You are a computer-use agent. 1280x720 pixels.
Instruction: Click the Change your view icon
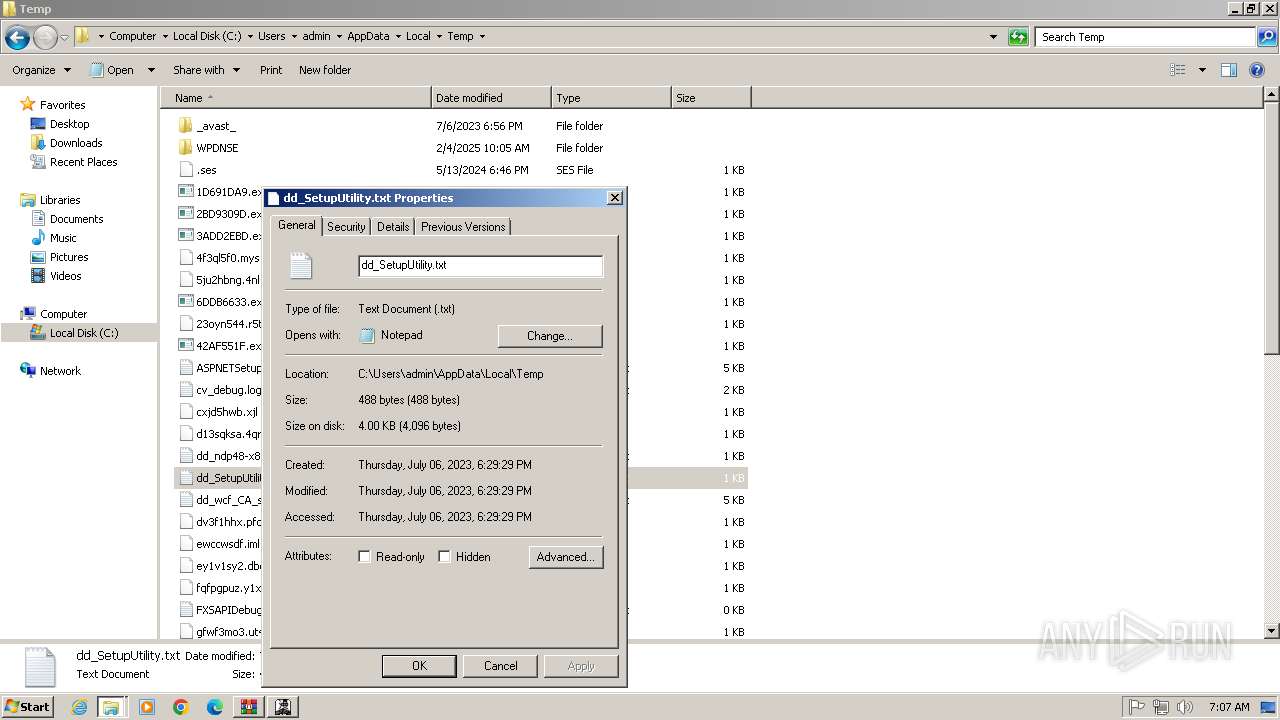coord(1178,70)
